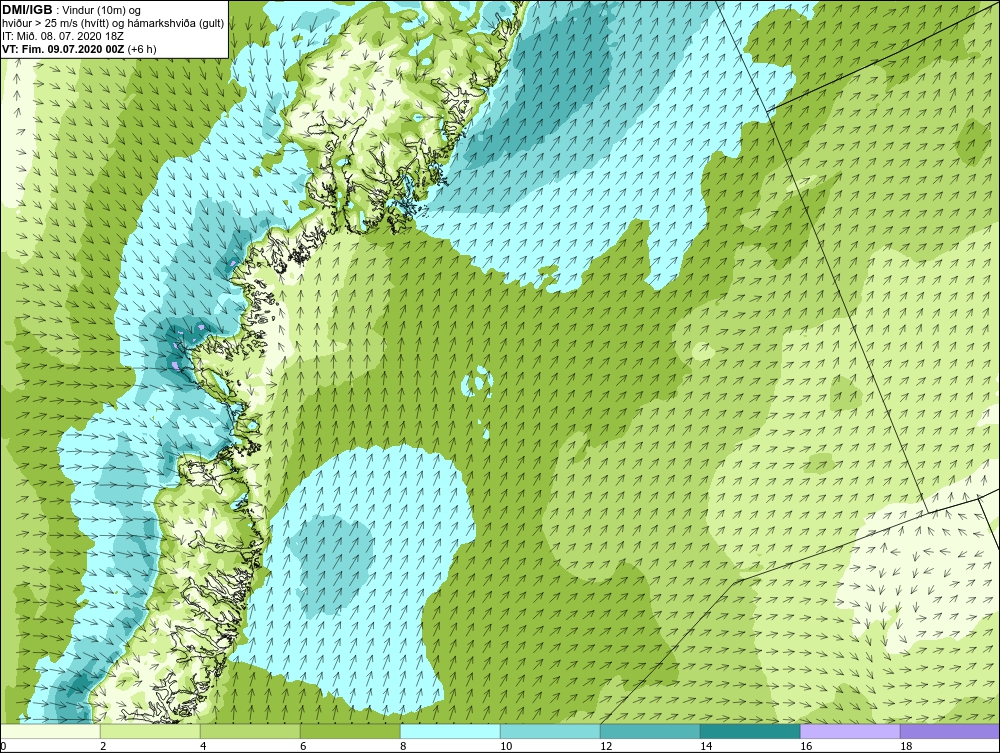Click the 12-14 m/s teal legend swatch
1000x753 pixels.
coord(650,731)
